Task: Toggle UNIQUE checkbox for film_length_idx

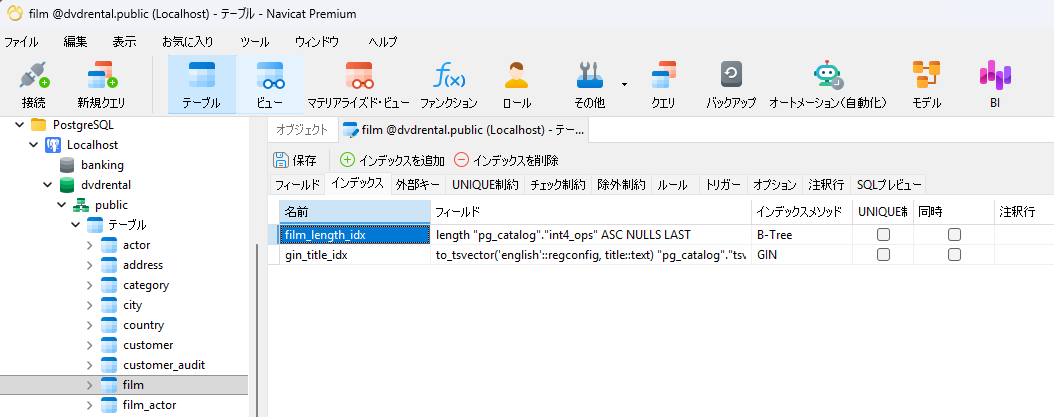Action: click(883, 235)
